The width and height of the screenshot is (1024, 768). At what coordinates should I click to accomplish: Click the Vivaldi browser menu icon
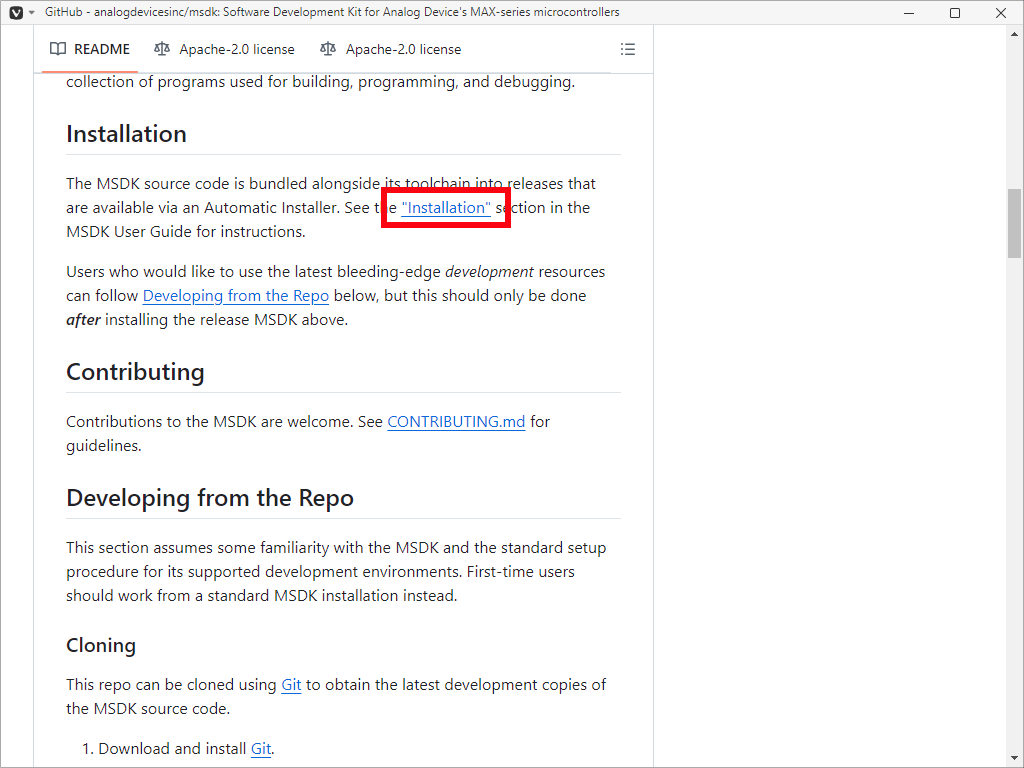click(16, 12)
